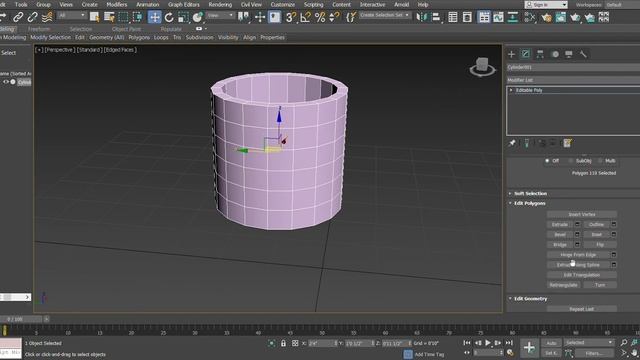Open the Rendered Frame Window
This screenshot has height=360, width=640.
[x=560, y=17]
